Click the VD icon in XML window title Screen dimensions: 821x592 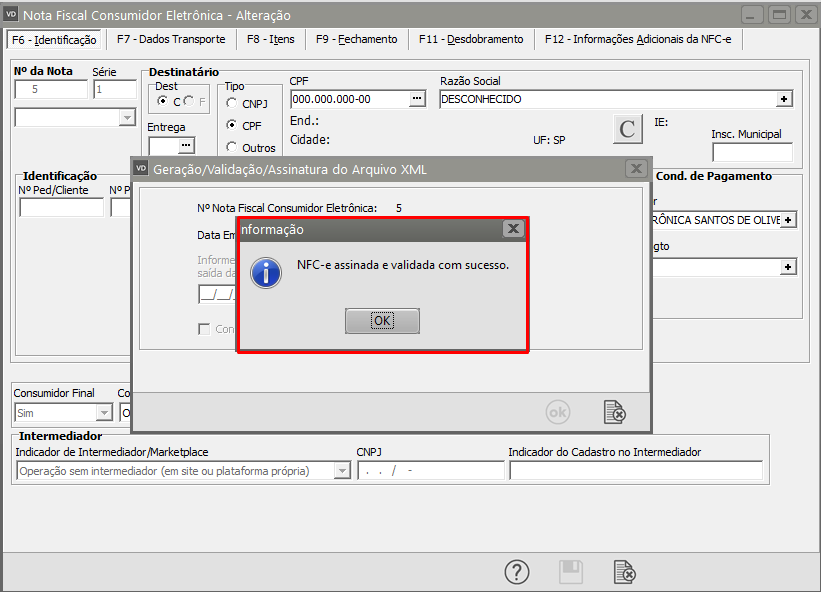coord(141,169)
